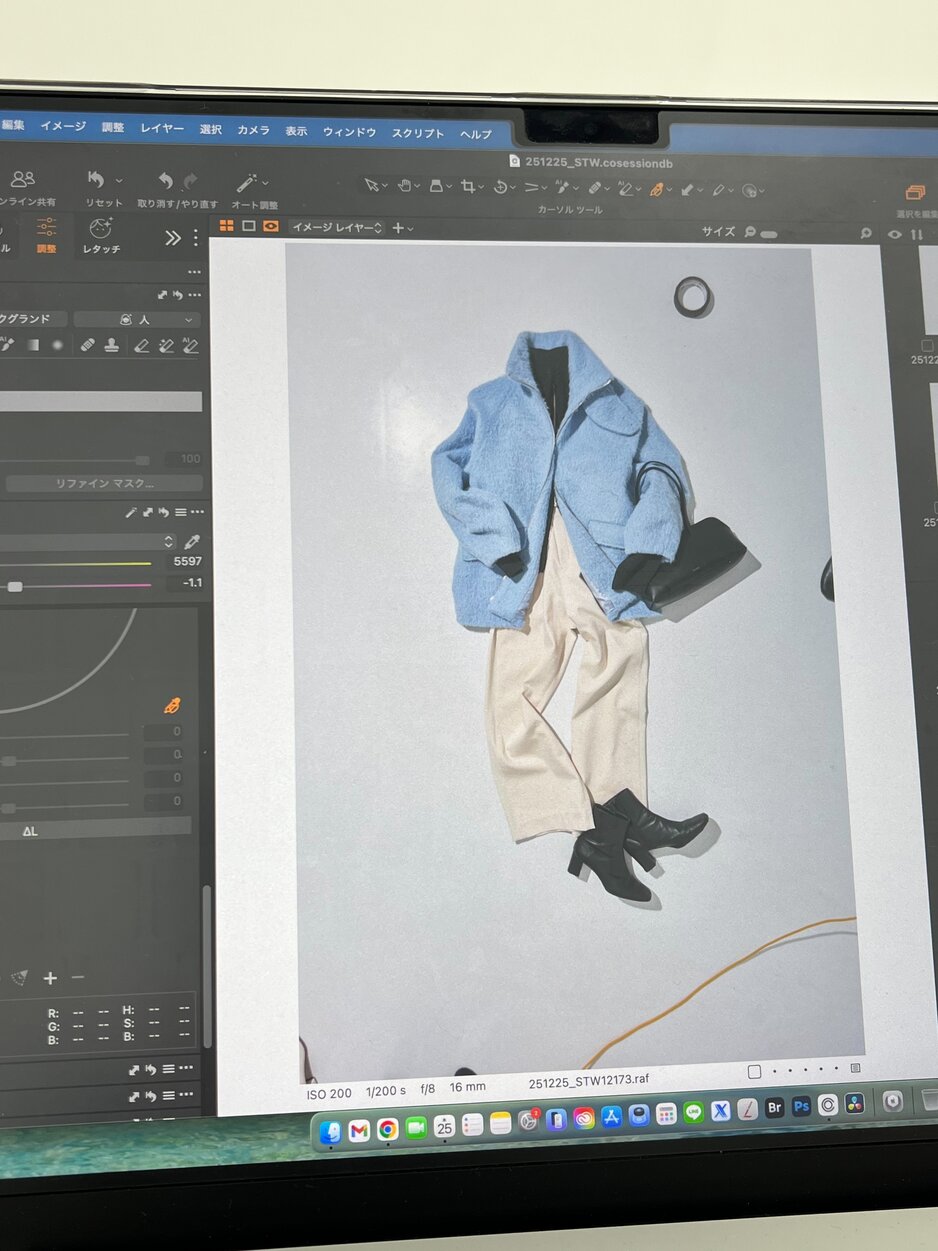The width and height of the screenshot is (938, 1251).
Task: Open the カメラ (Camera) menu
Action: tap(253, 130)
